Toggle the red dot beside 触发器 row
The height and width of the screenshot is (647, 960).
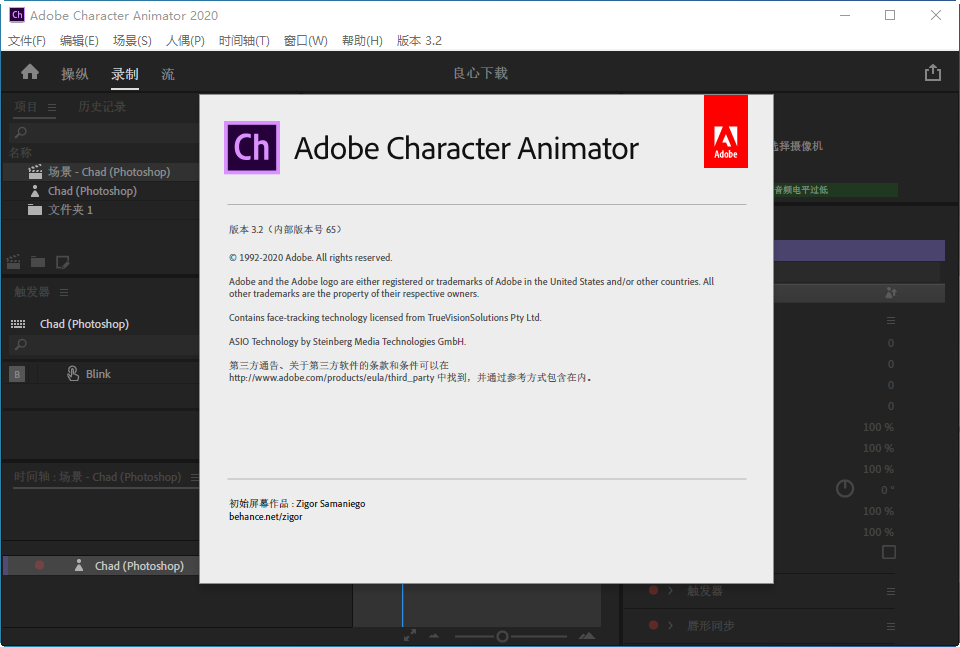tap(653, 592)
